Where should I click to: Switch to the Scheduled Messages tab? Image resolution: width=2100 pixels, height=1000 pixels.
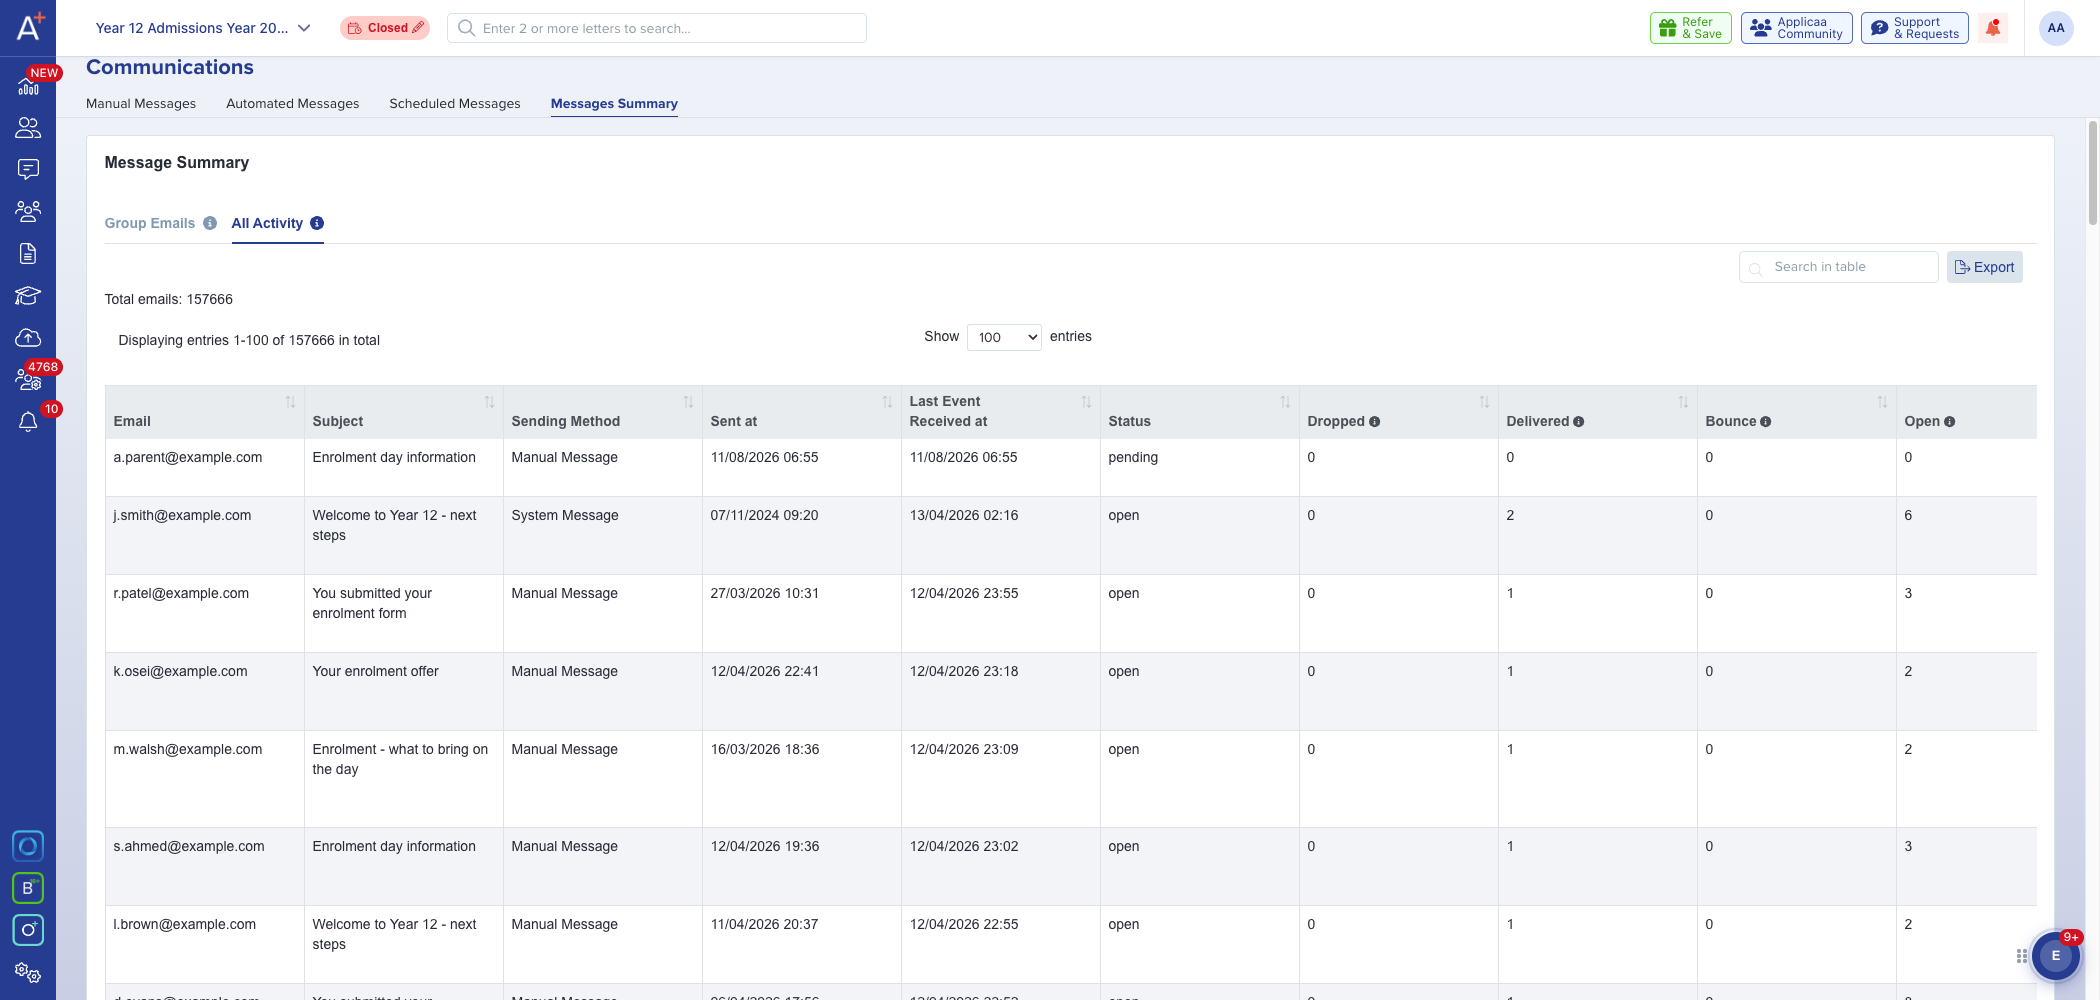tap(455, 104)
